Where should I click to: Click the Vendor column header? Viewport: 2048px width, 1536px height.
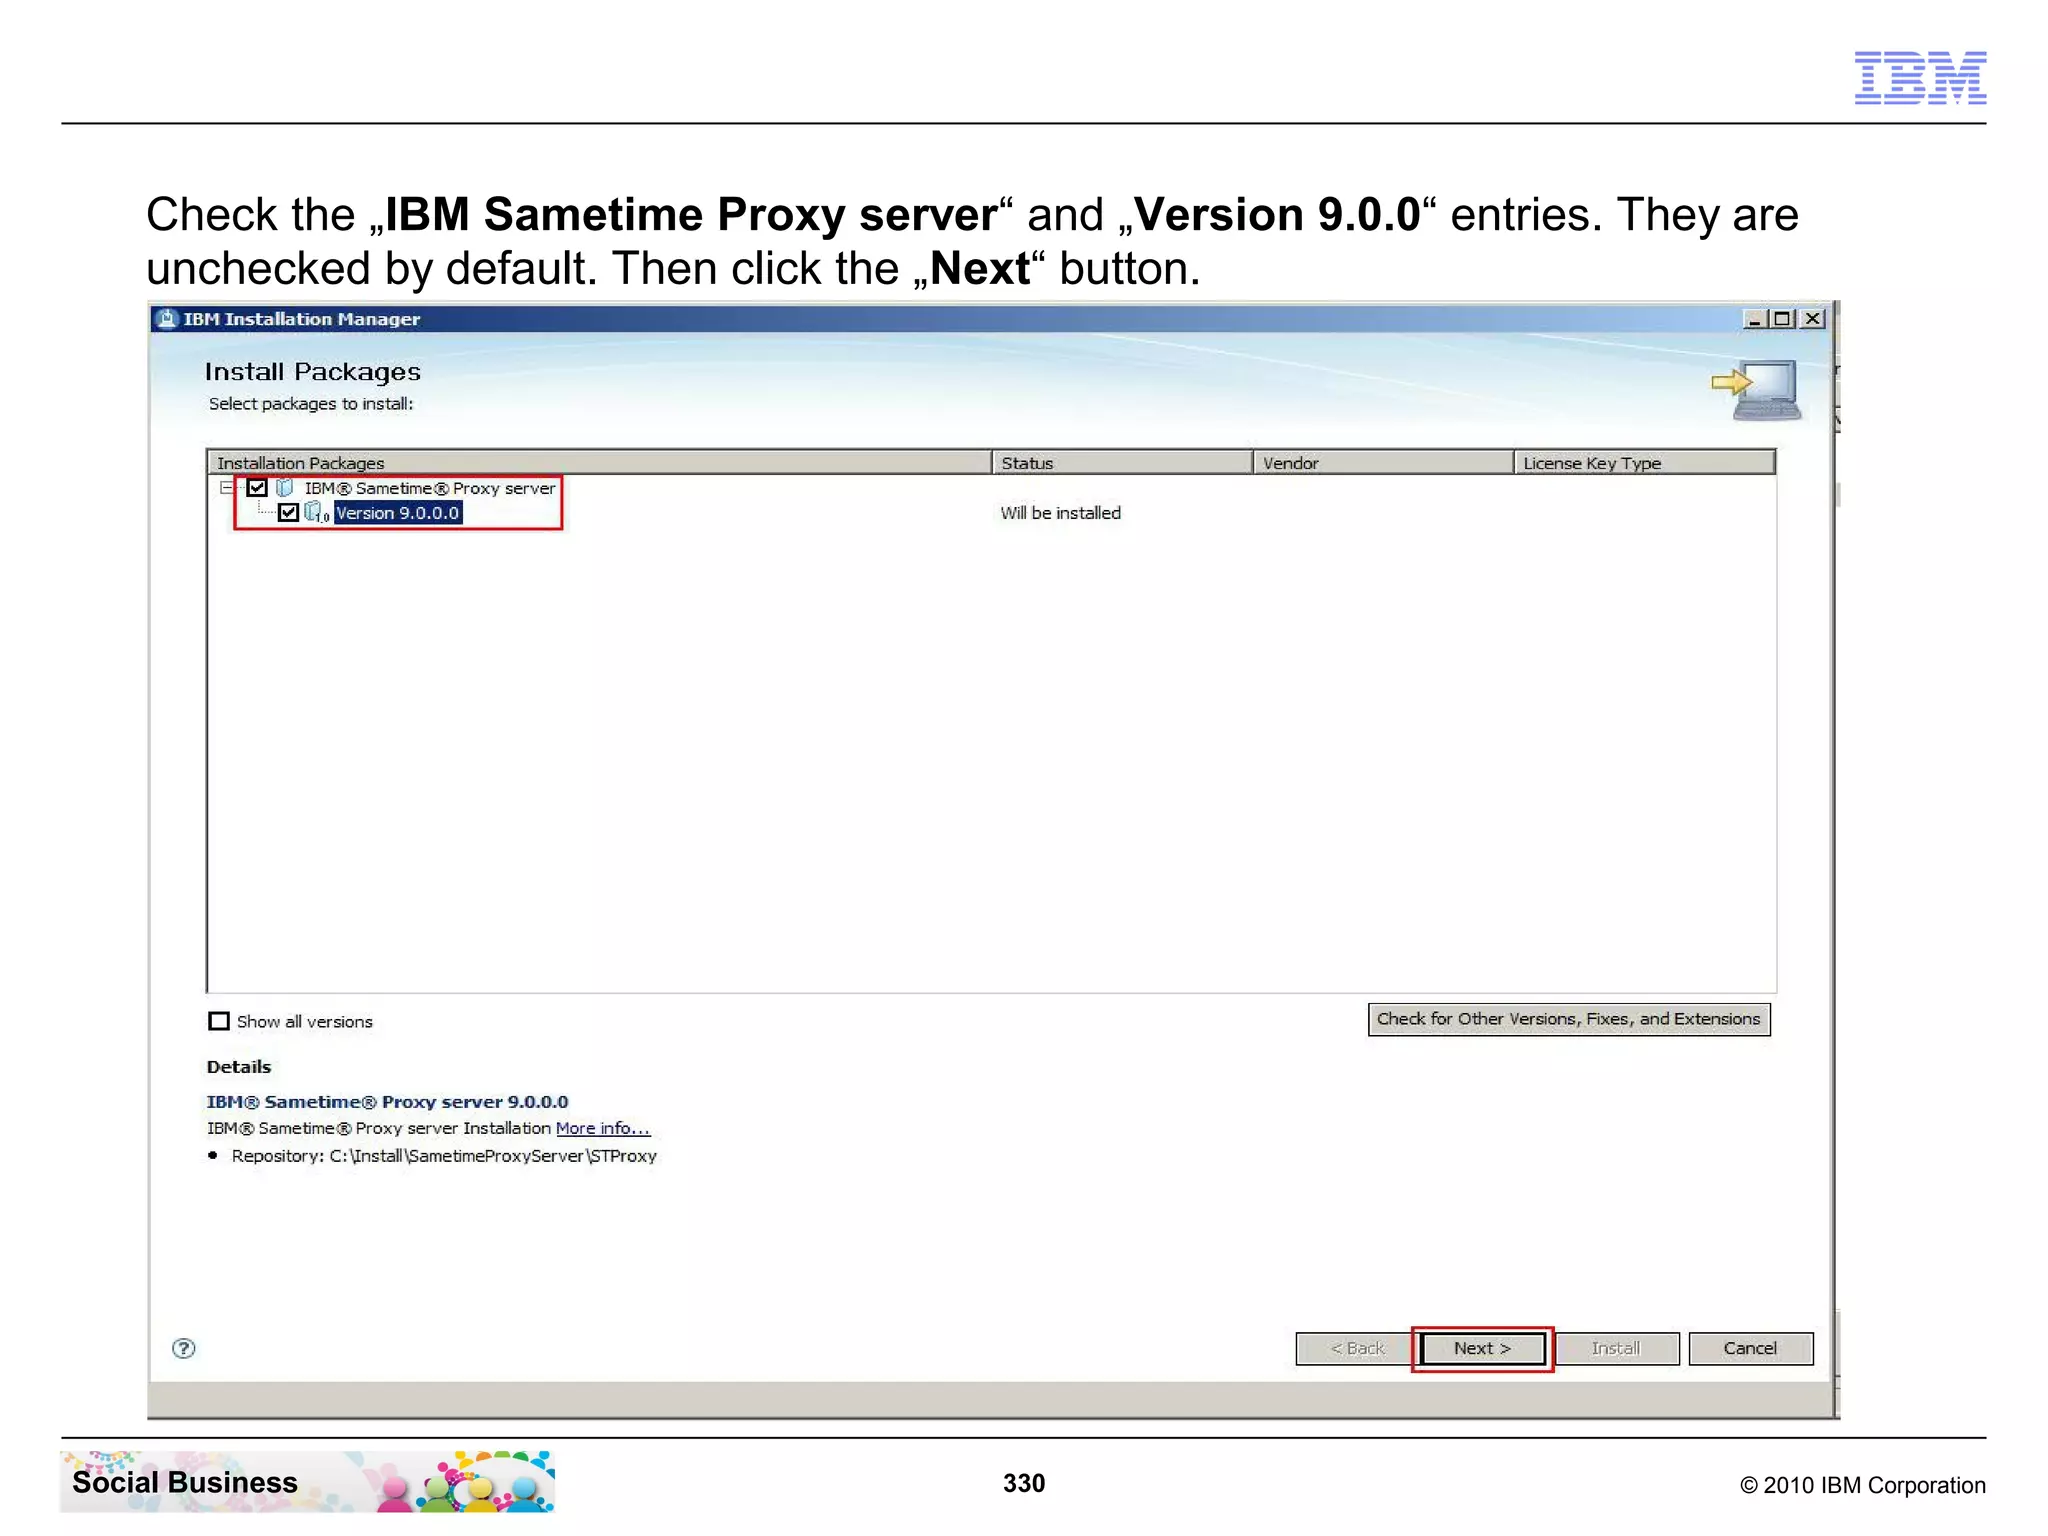pyautogui.click(x=1383, y=462)
